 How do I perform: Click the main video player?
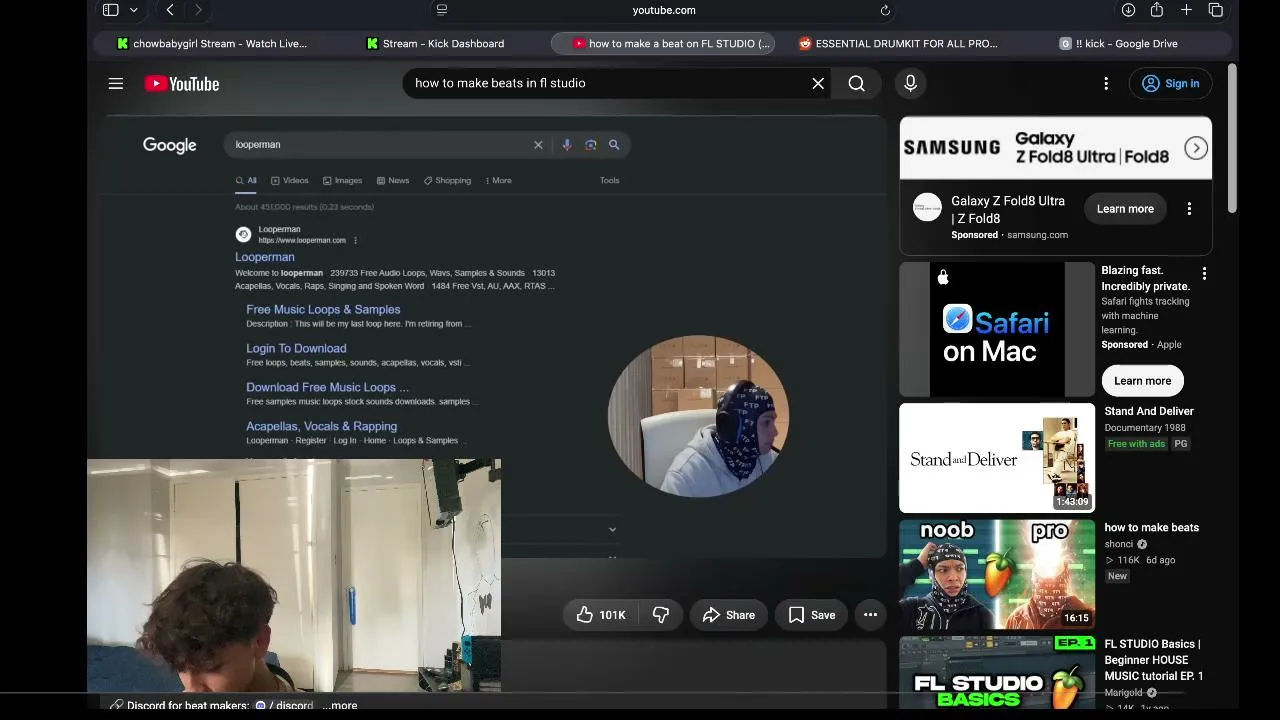point(495,337)
